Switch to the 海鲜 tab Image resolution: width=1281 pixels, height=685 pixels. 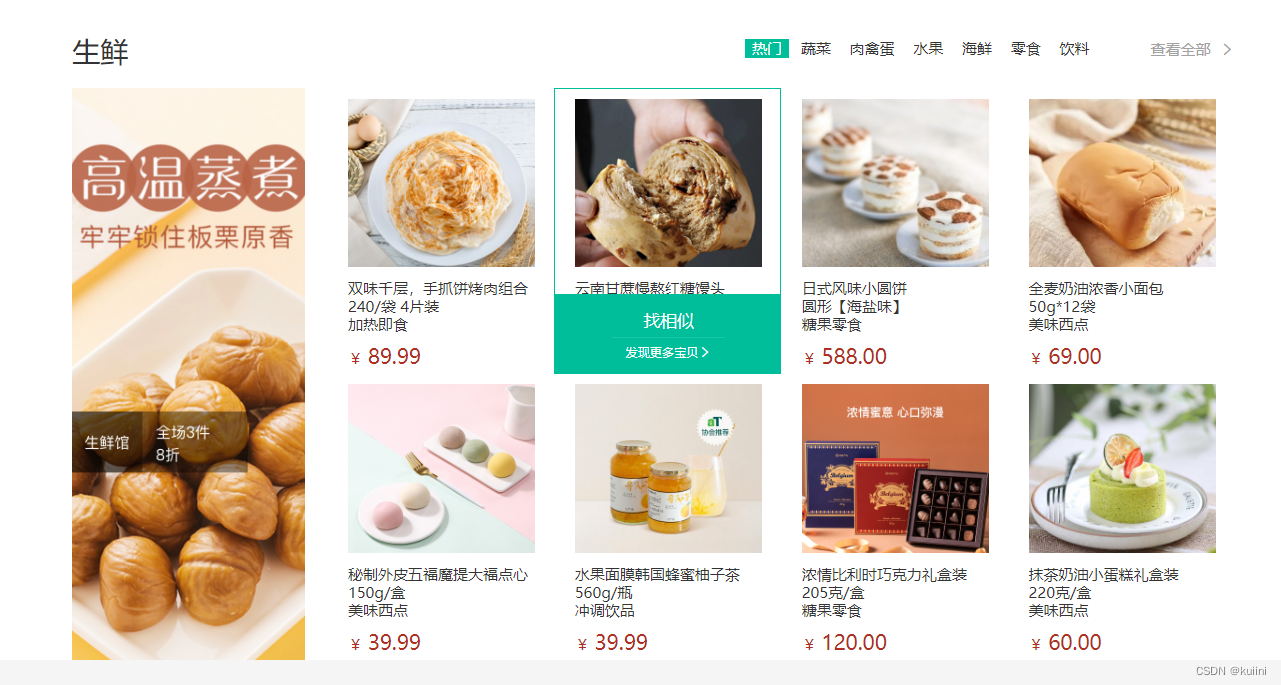click(977, 49)
